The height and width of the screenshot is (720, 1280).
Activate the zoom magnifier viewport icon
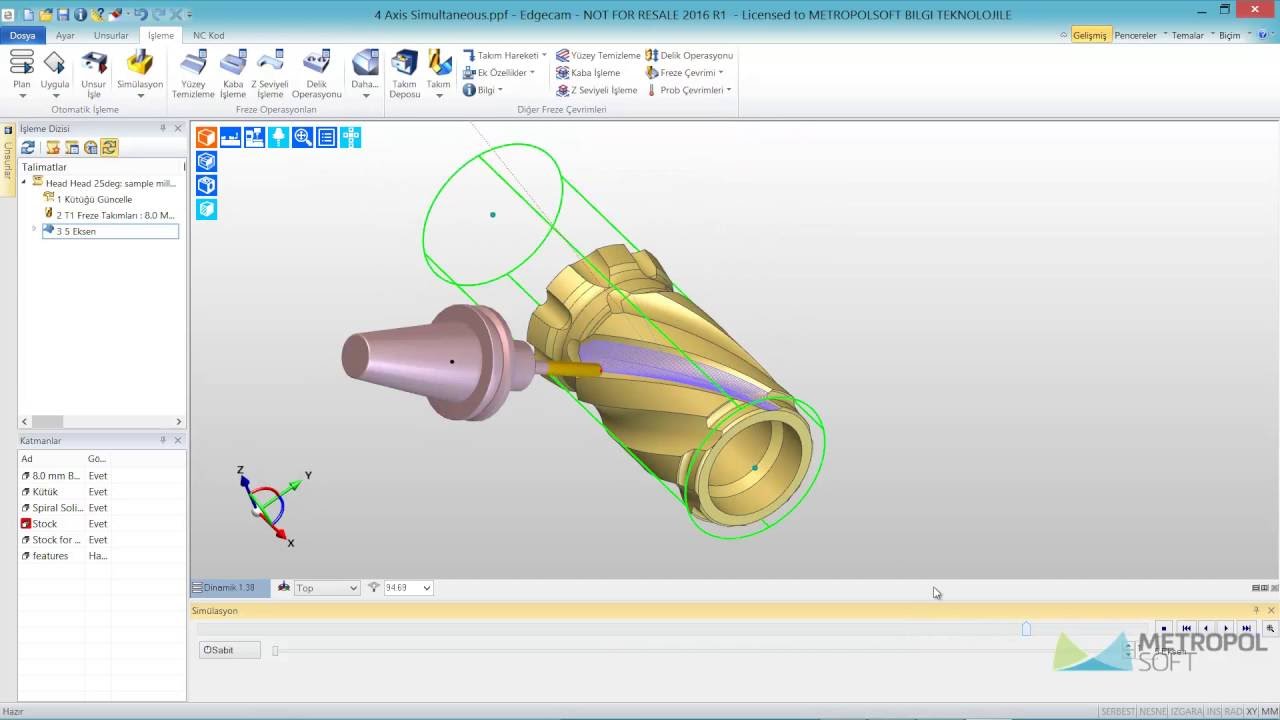[302, 138]
